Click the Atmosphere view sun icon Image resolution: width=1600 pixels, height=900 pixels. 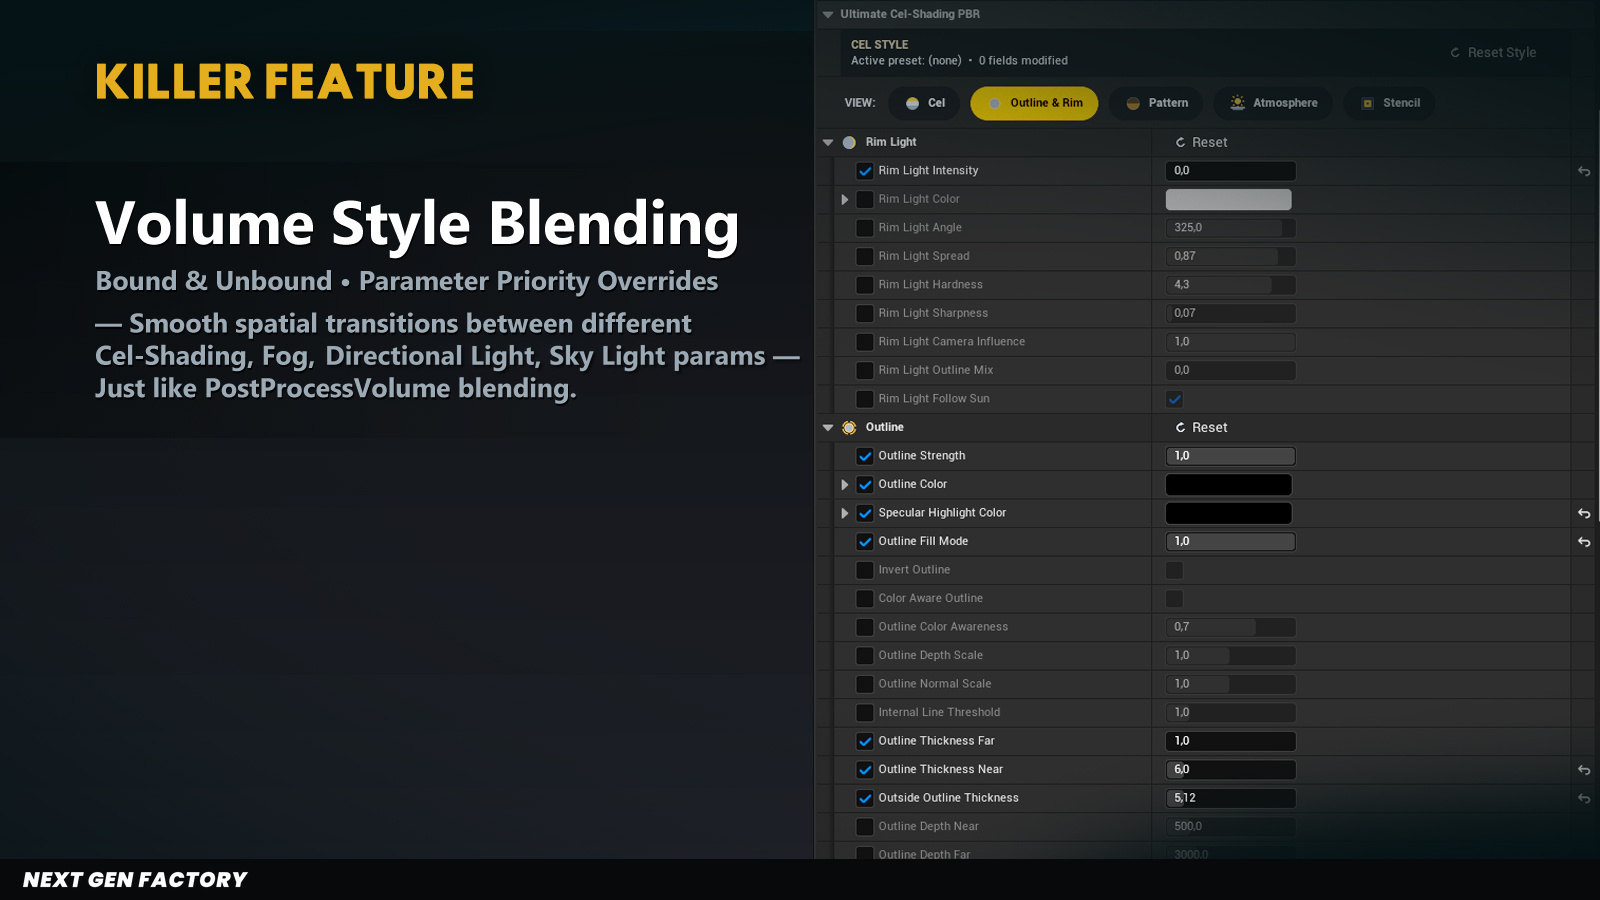point(1238,103)
